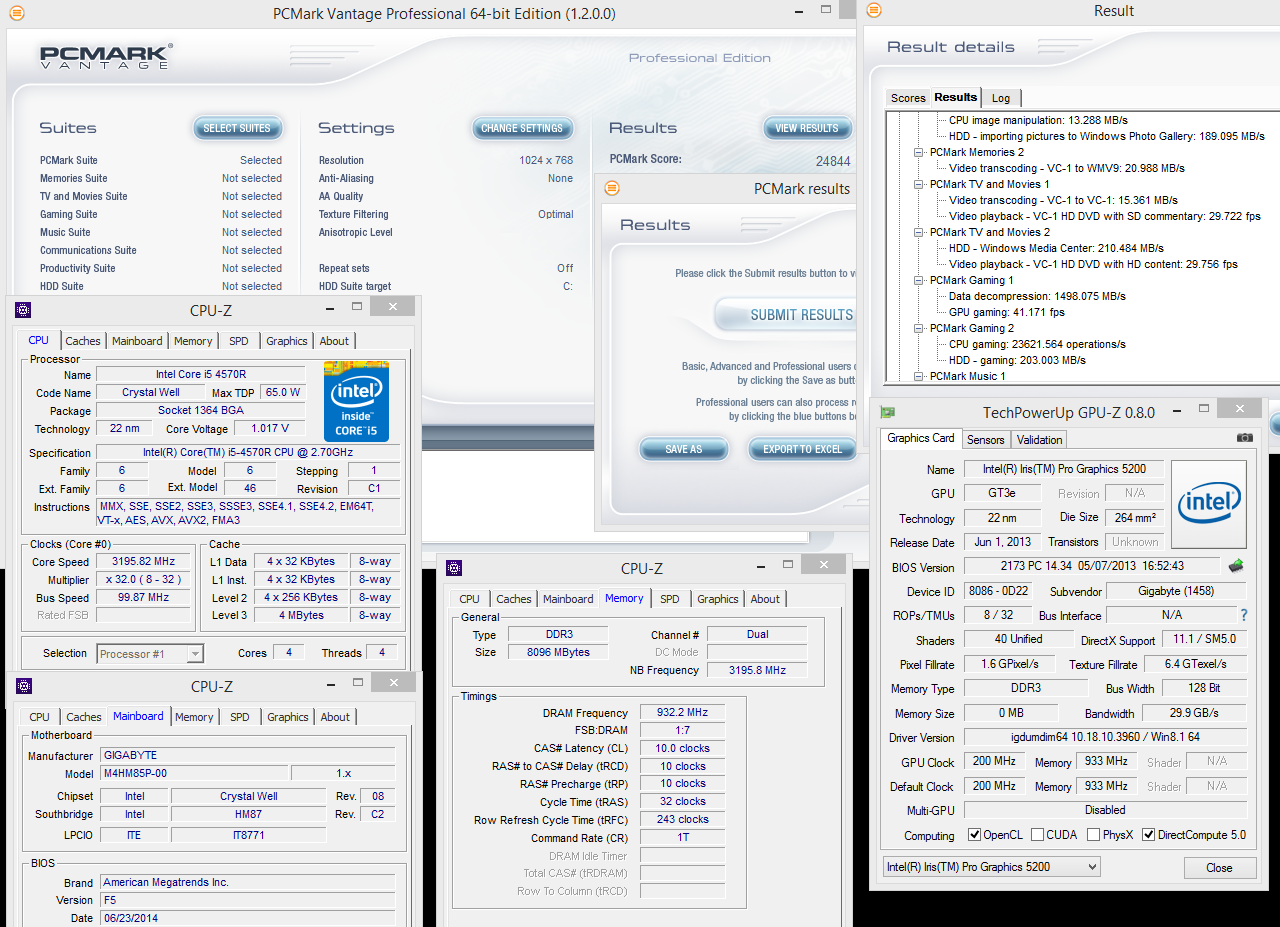Click the Intel logo in GPU-Z

(x=1209, y=505)
